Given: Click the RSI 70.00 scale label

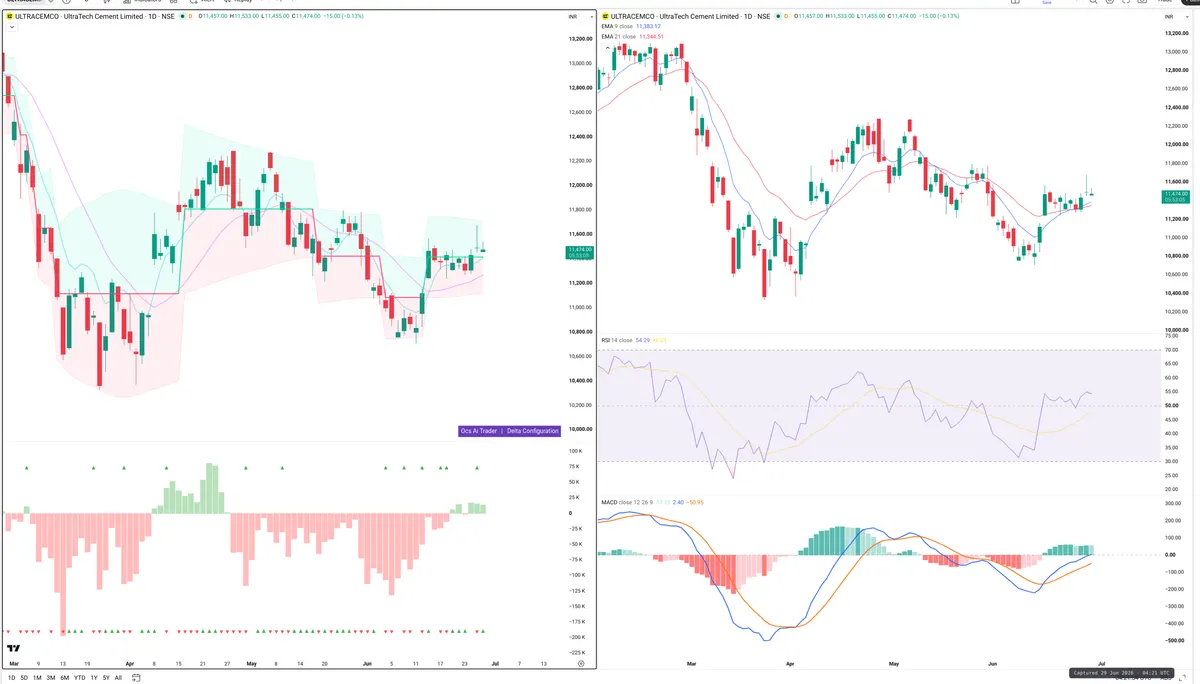Looking at the screenshot, I should (x=1170, y=350).
